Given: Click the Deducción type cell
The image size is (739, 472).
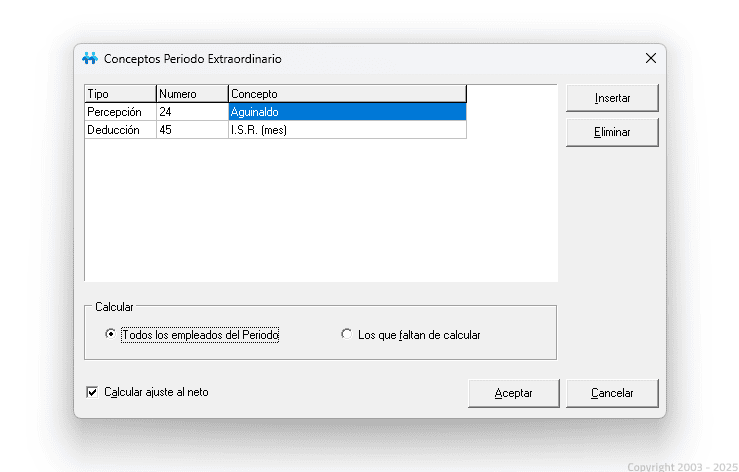Looking at the screenshot, I should pos(120,130).
